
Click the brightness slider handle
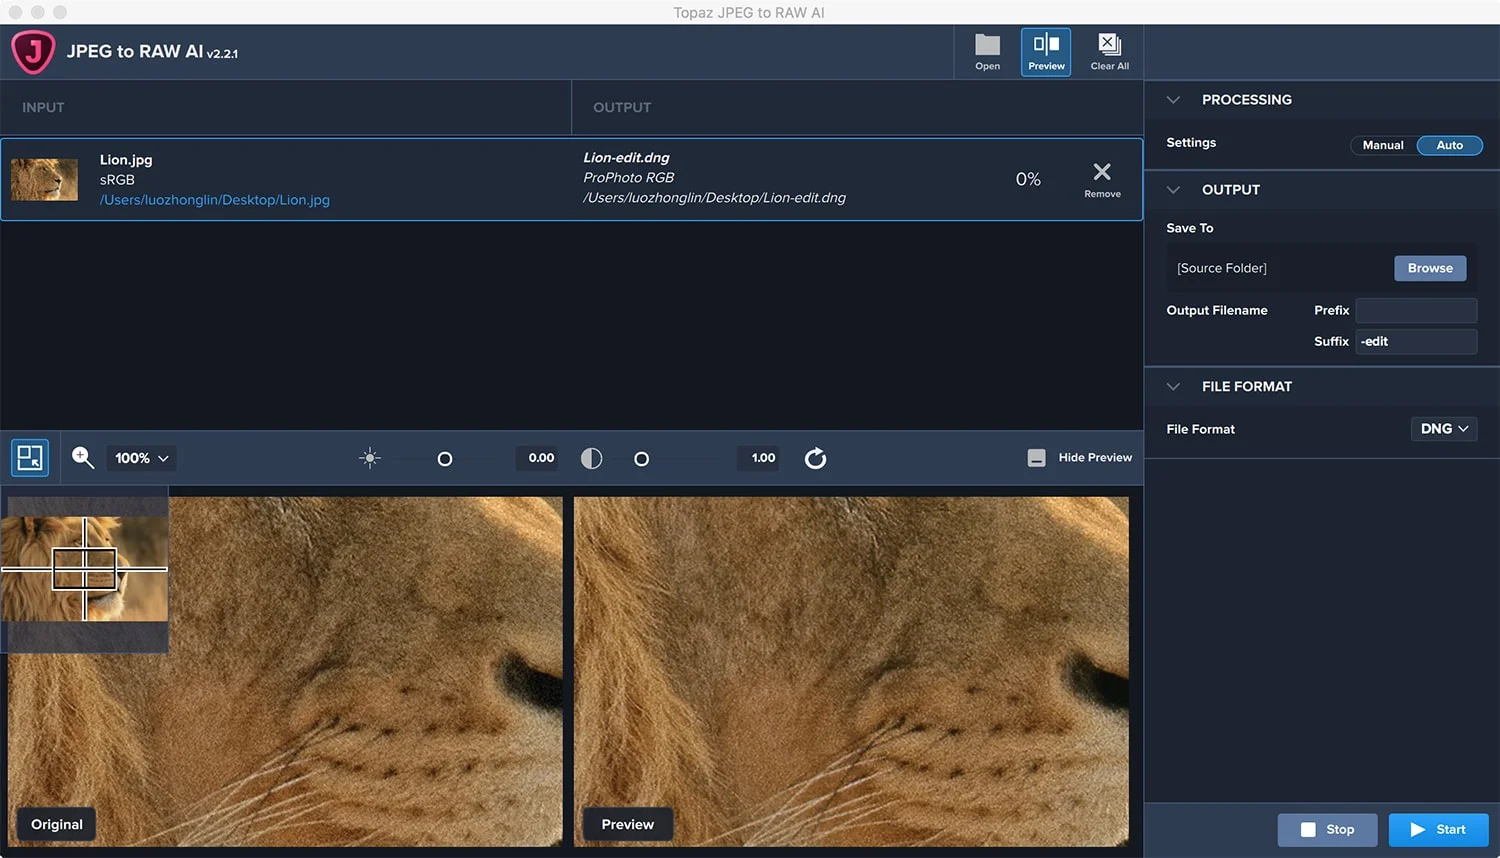445,459
